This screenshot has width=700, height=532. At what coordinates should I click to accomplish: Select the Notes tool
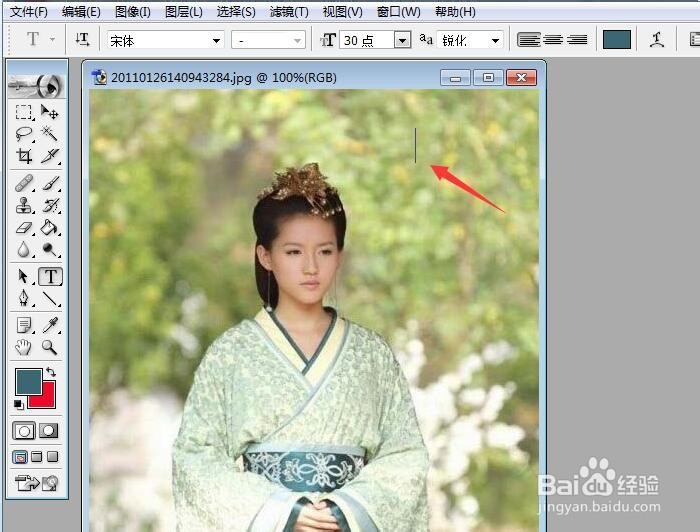coord(24,325)
